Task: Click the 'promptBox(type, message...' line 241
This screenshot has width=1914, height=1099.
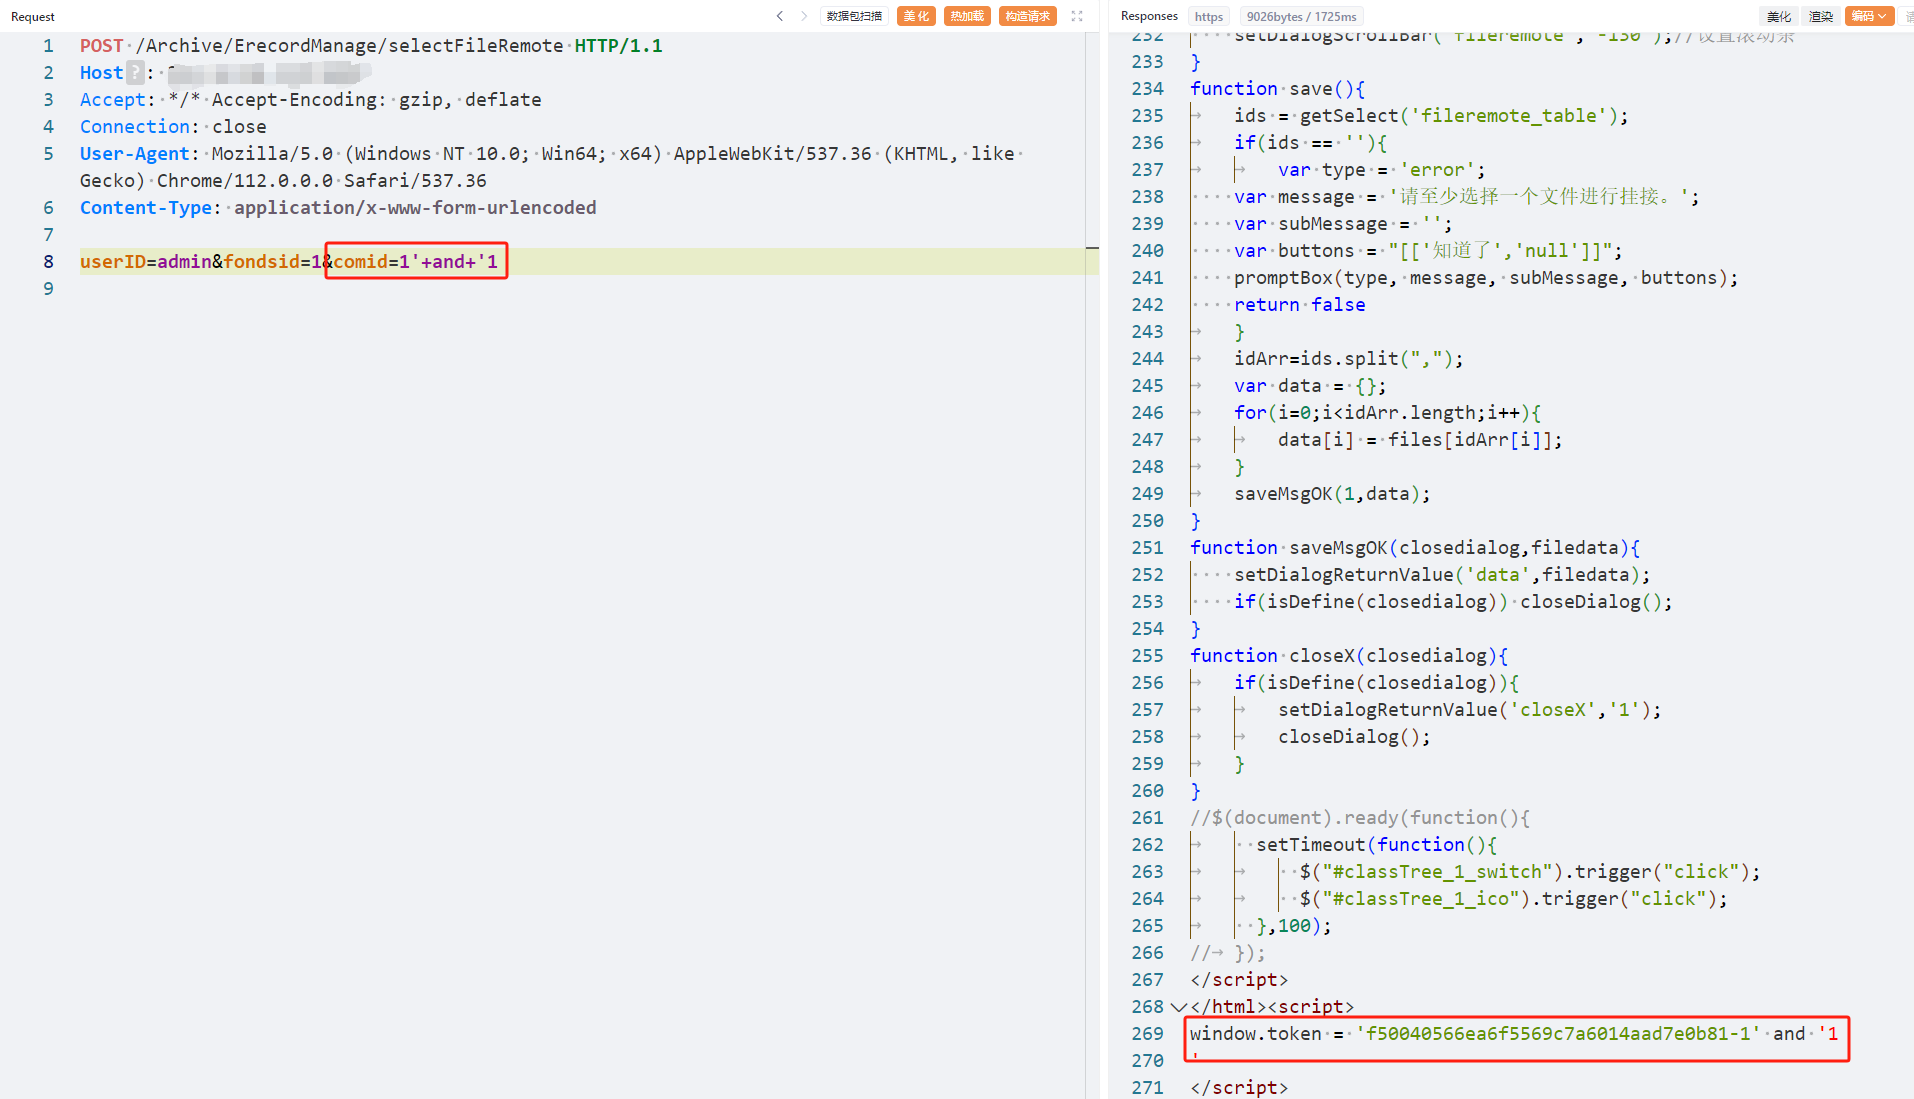Action: click(1486, 278)
